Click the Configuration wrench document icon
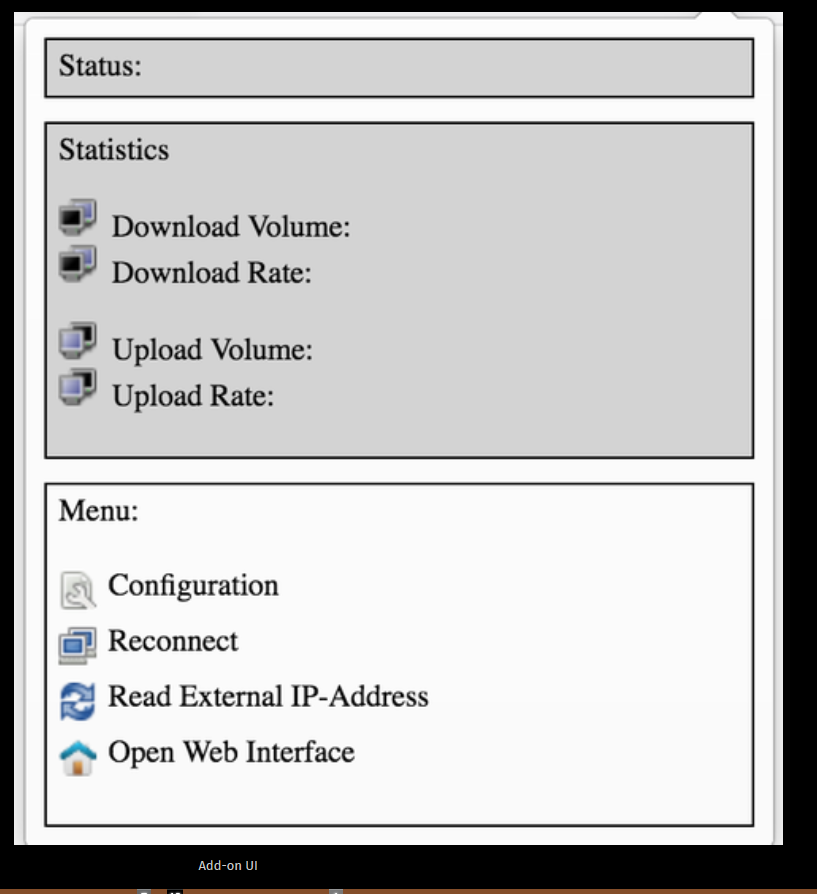Viewport: 817px width, 894px height. click(78, 590)
